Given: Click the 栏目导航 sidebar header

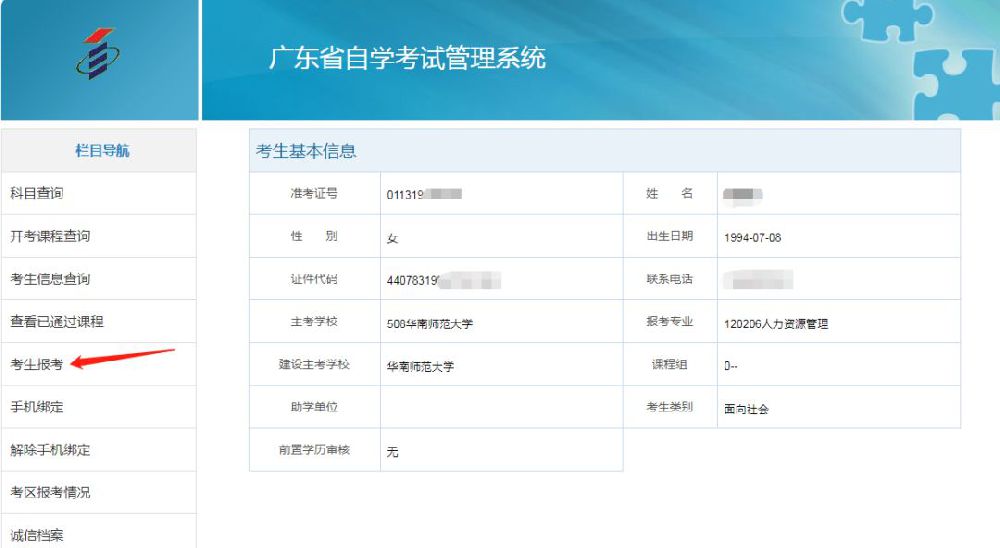Looking at the screenshot, I should pyautogui.click(x=102, y=151).
